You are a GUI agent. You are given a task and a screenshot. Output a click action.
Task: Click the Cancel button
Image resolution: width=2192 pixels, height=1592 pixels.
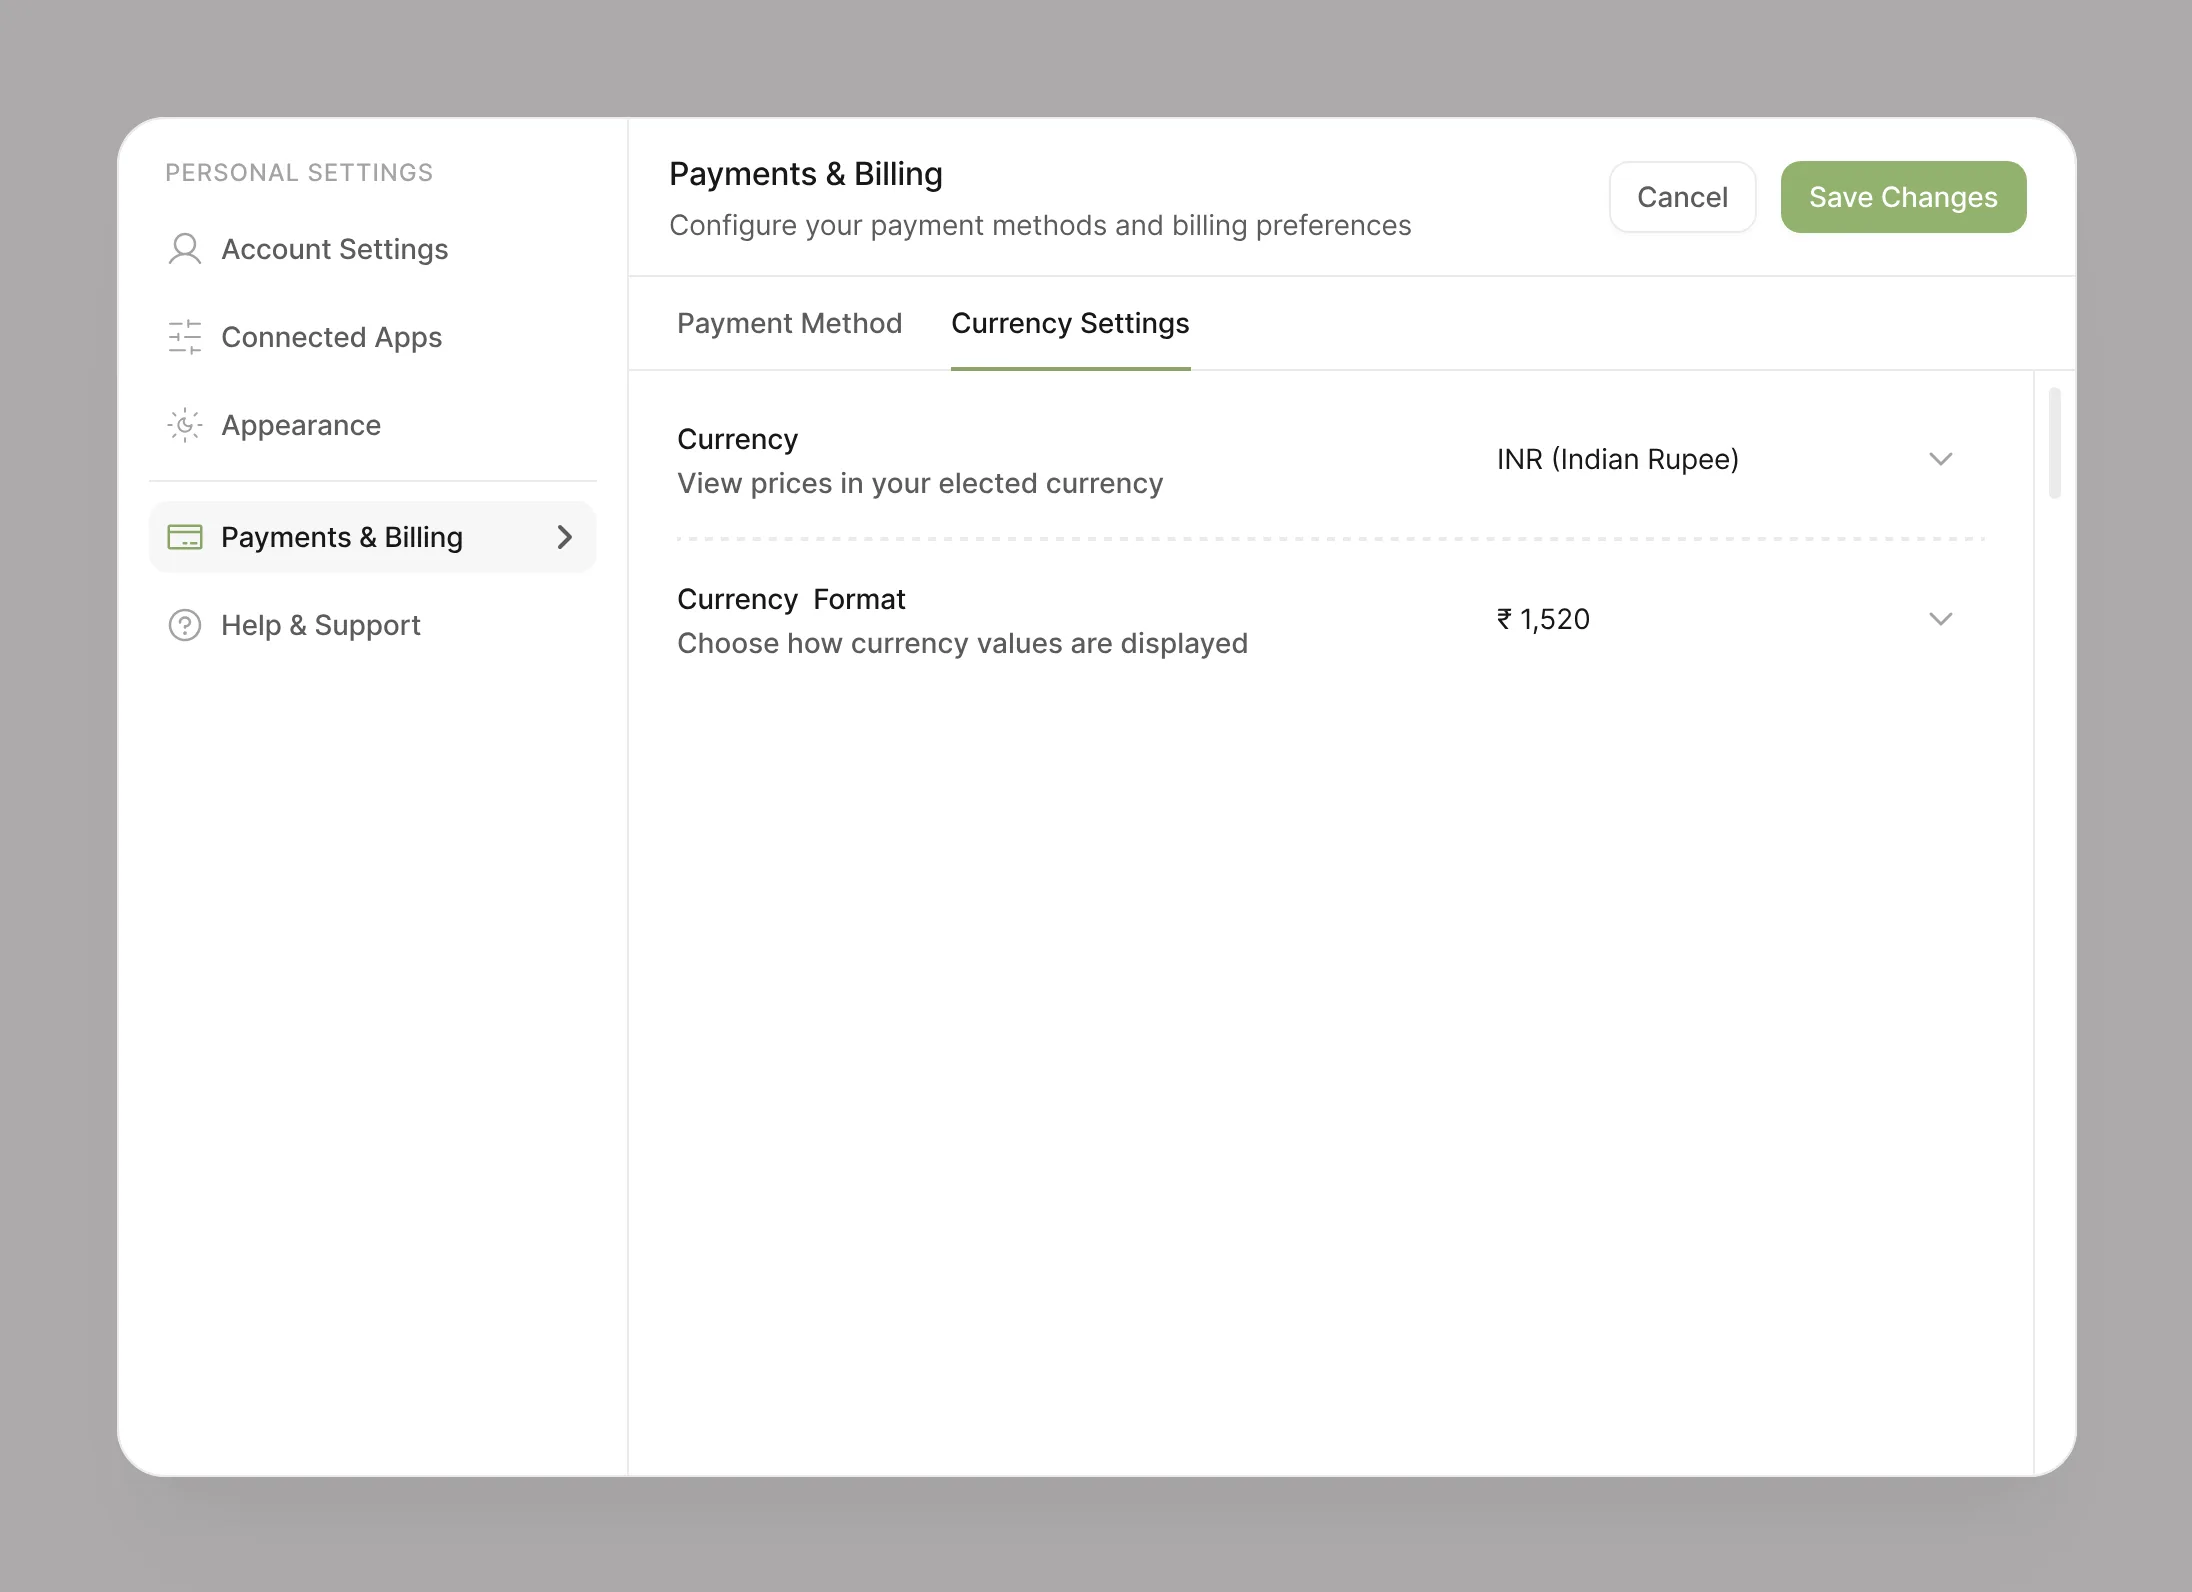click(x=1683, y=197)
